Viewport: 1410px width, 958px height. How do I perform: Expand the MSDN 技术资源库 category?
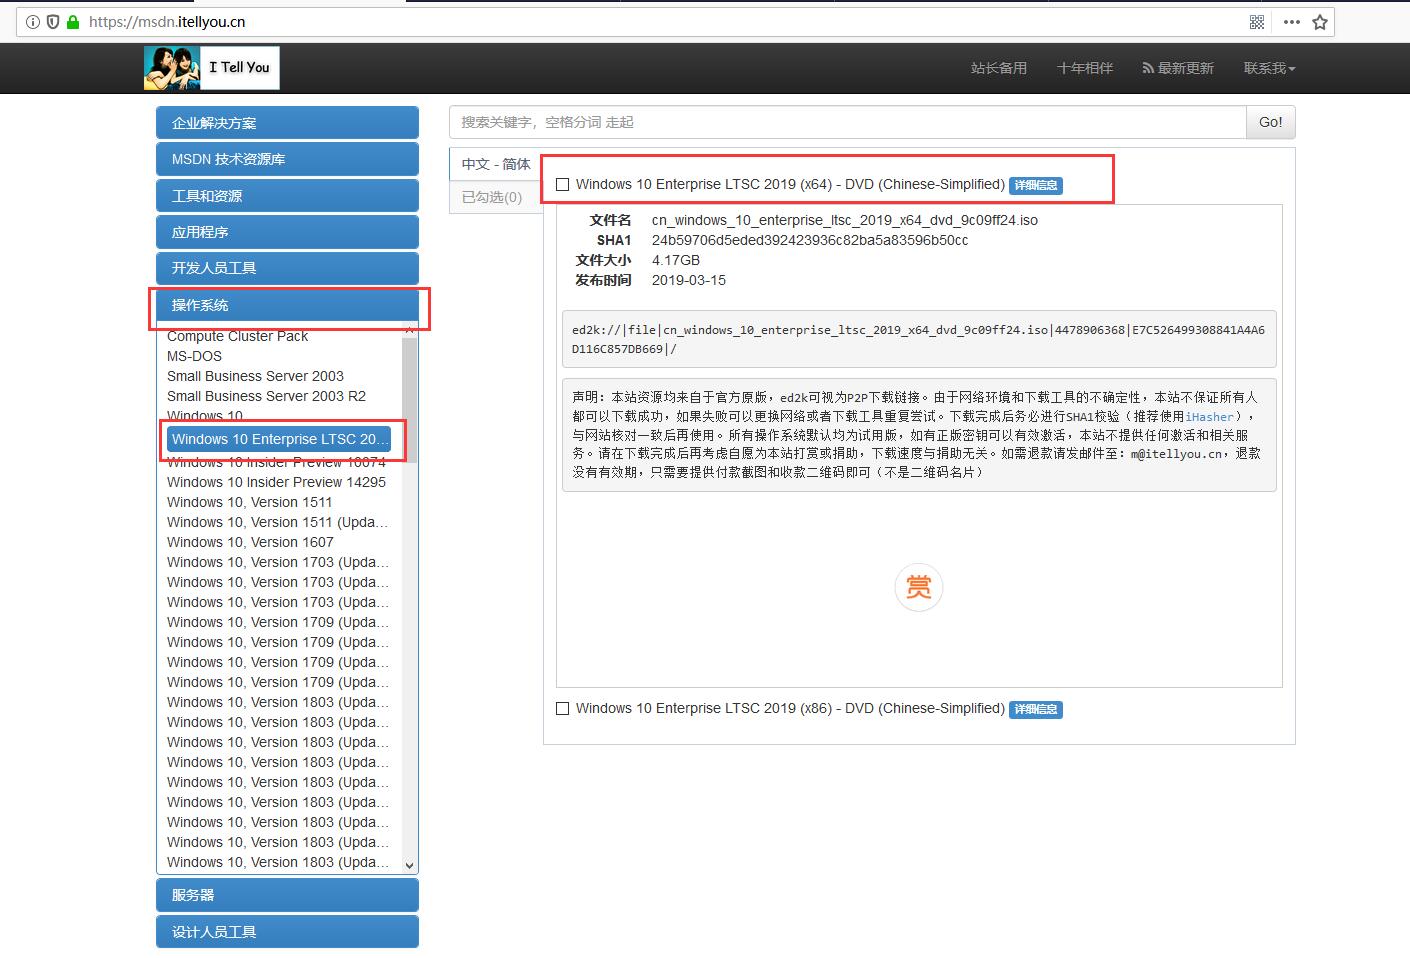287,159
